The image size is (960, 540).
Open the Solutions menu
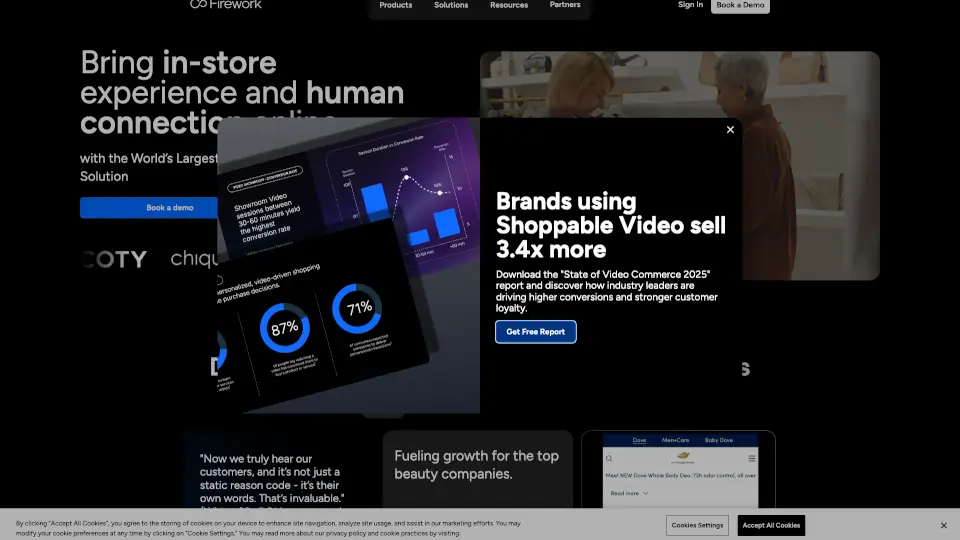(451, 5)
